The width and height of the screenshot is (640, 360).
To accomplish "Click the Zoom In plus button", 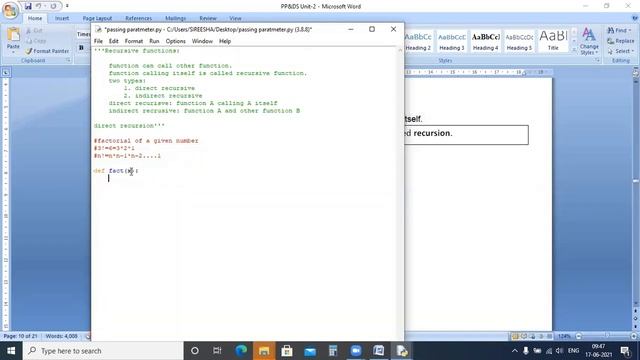I will (633, 336).
